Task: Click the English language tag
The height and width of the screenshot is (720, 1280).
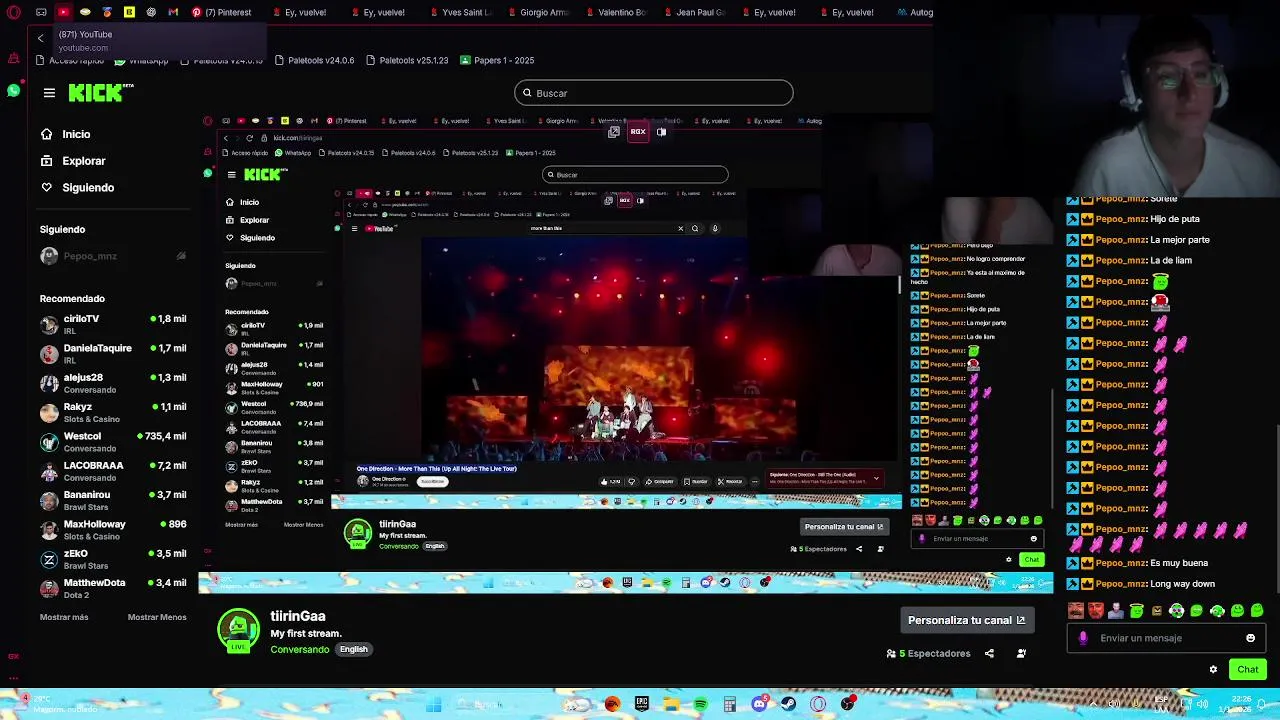Action: pos(353,649)
